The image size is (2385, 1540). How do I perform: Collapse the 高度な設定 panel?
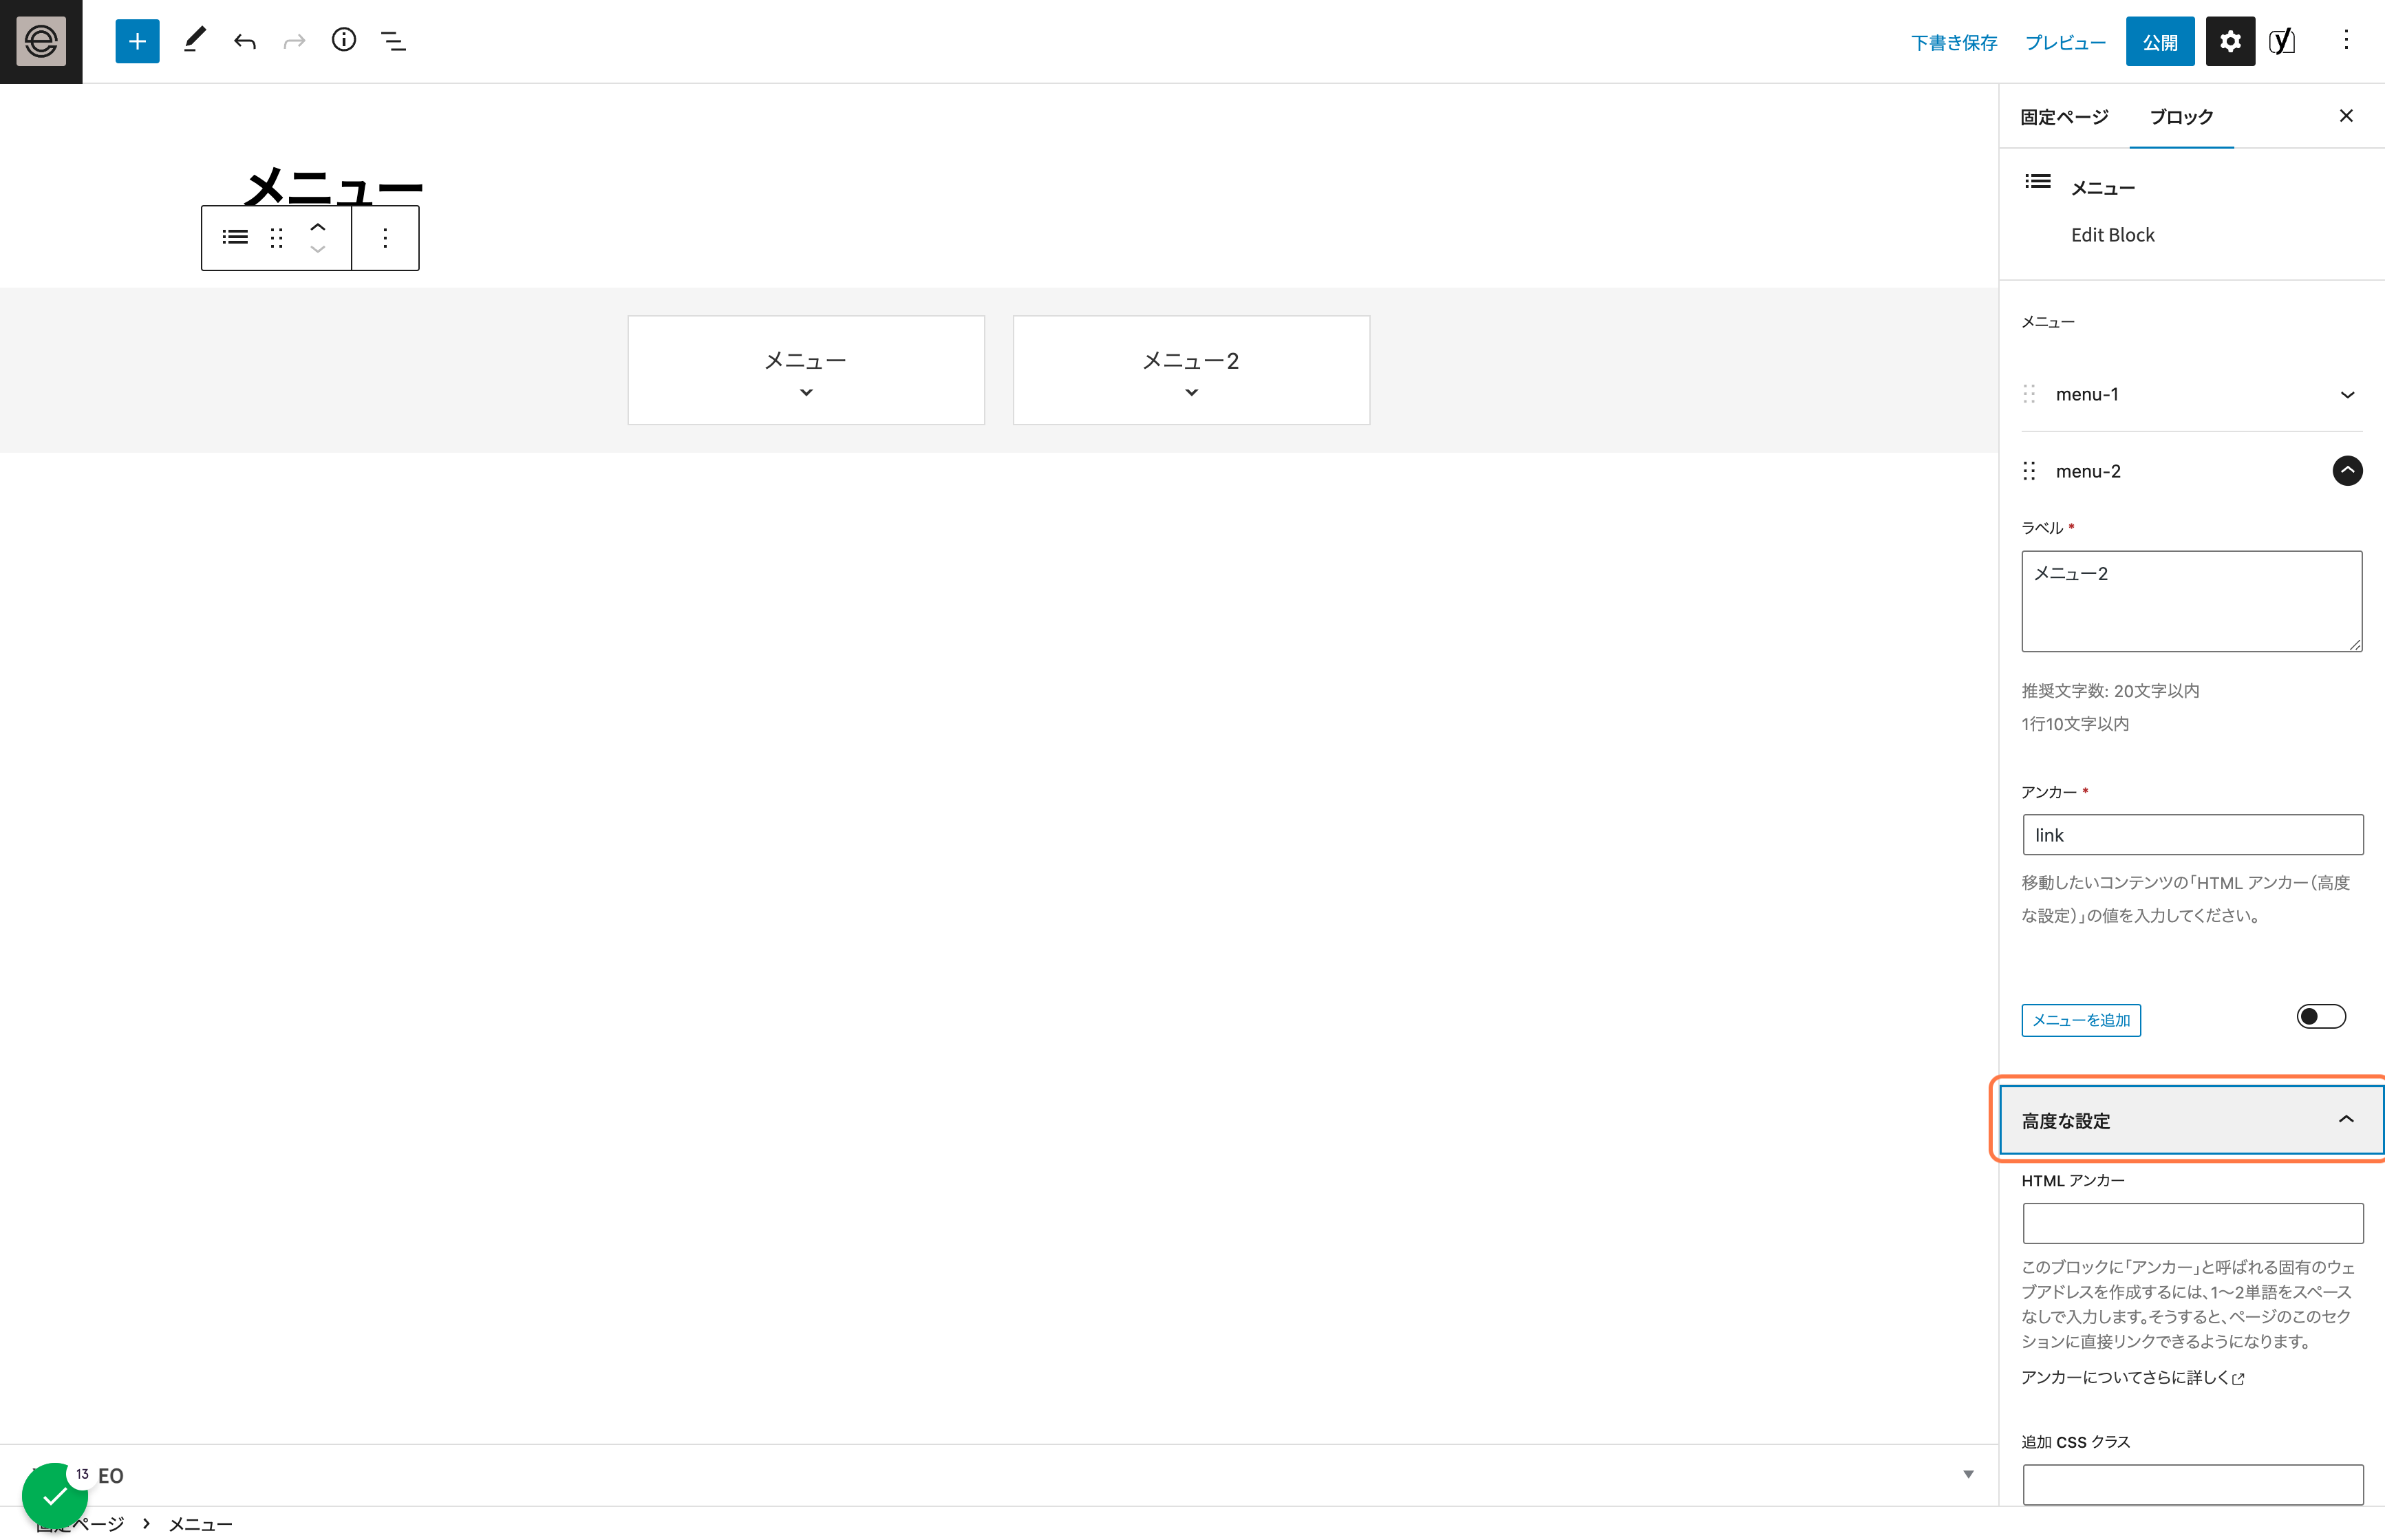pyautogui.click(x=2191, y=1120)
